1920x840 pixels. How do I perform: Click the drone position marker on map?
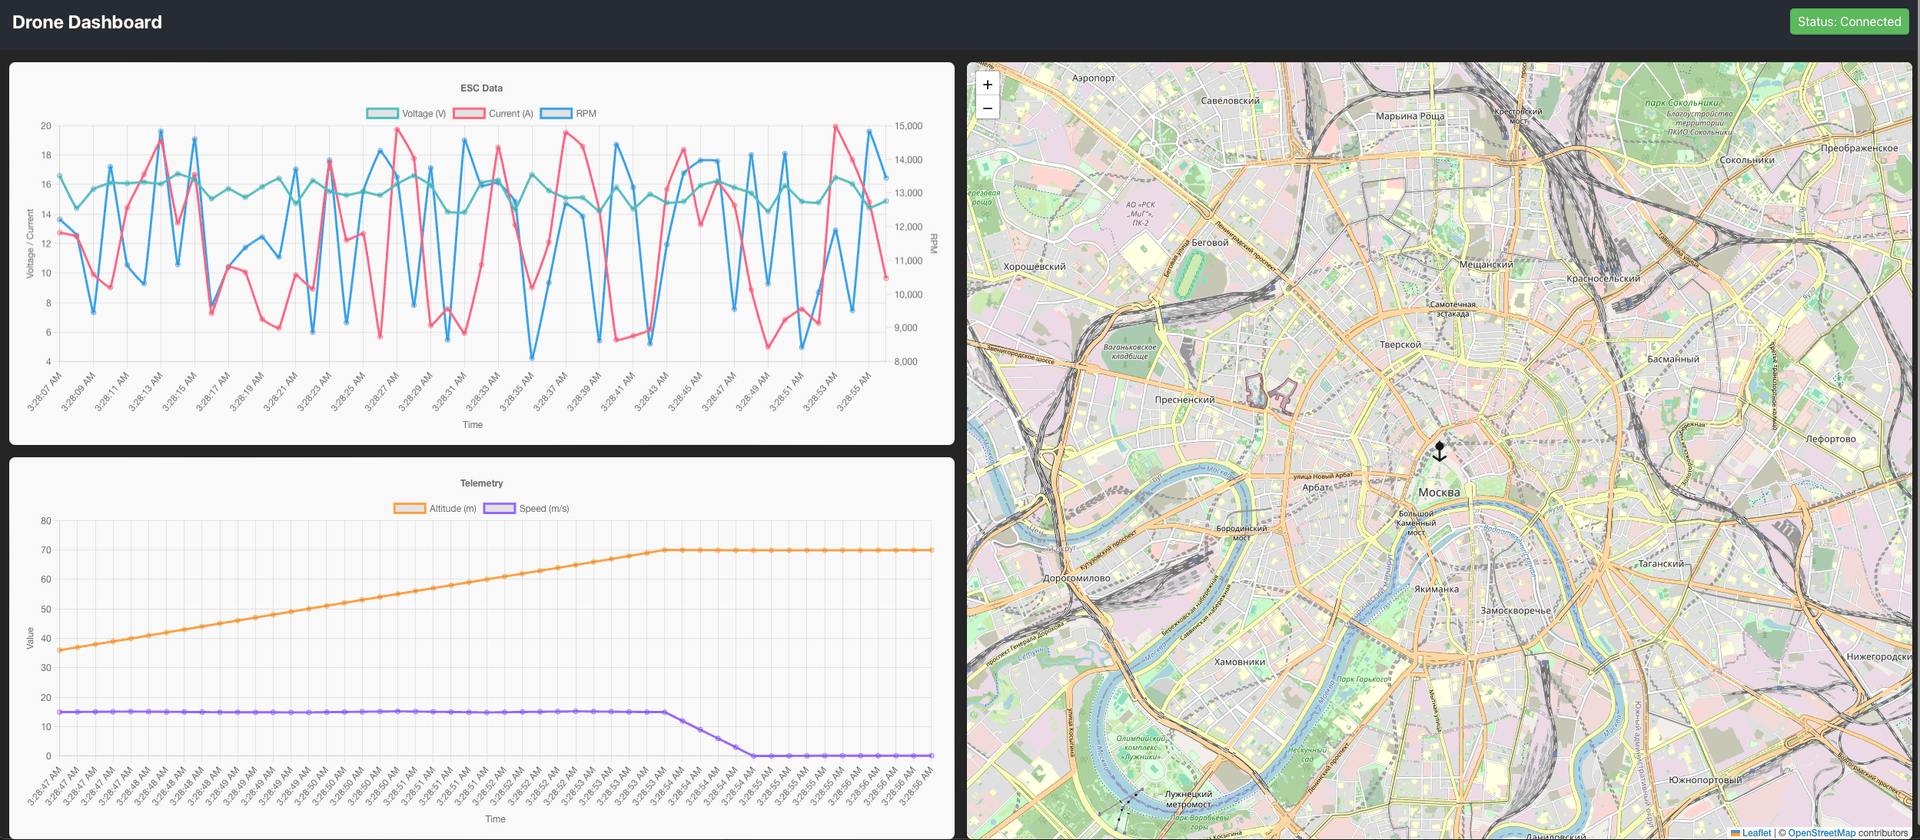click(1439, 452)
